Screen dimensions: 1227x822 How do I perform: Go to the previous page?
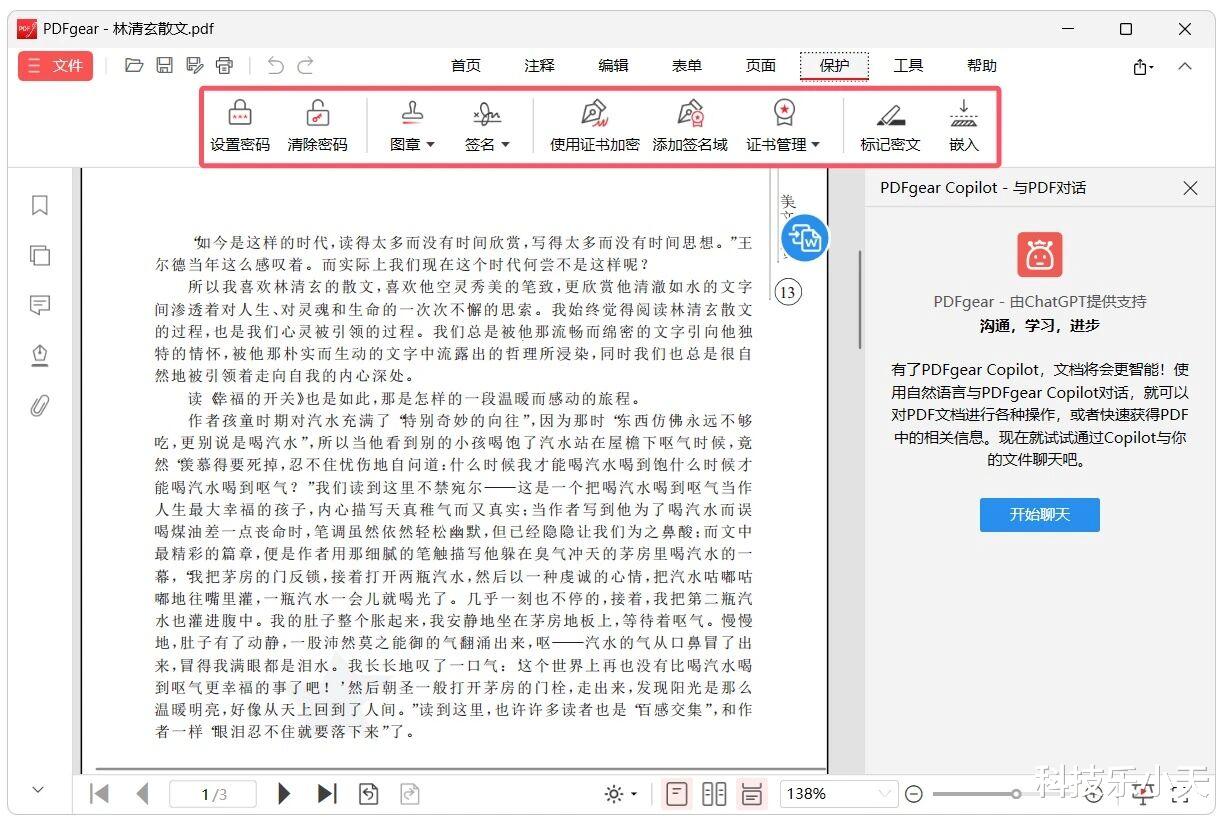pos(142,794)
